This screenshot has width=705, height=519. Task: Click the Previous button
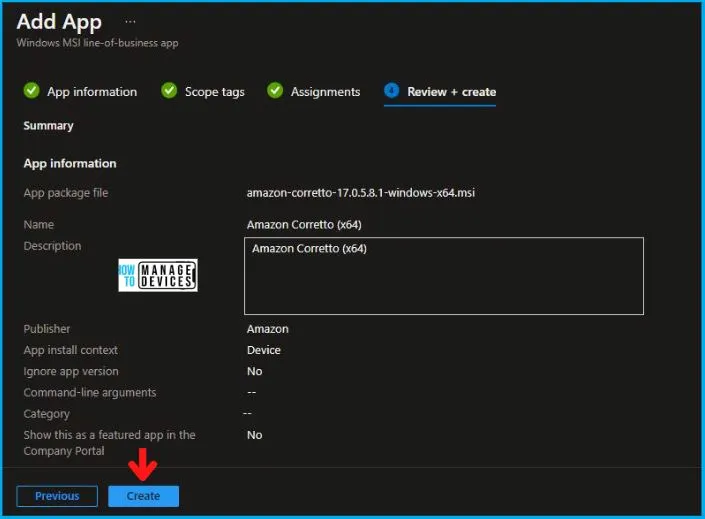coord(57,496)
